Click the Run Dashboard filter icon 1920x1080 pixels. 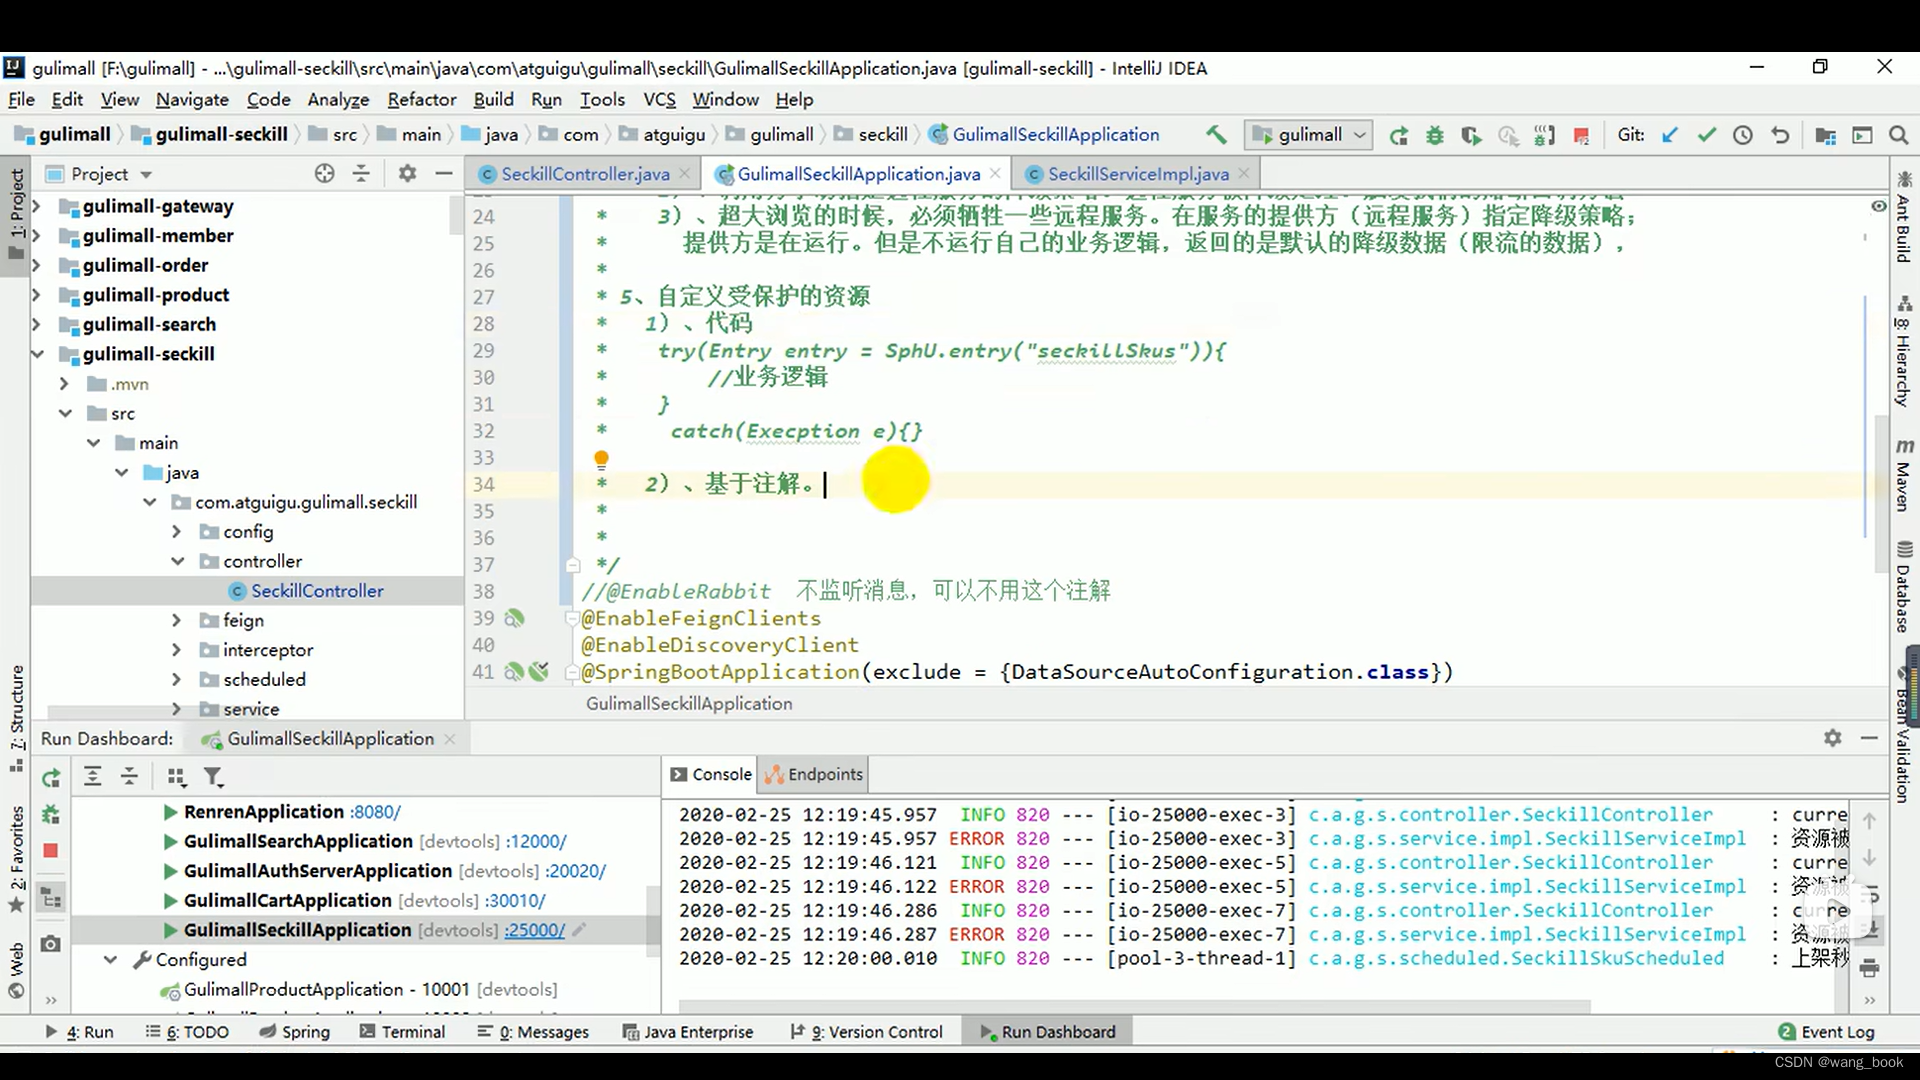tap(213, 777)
